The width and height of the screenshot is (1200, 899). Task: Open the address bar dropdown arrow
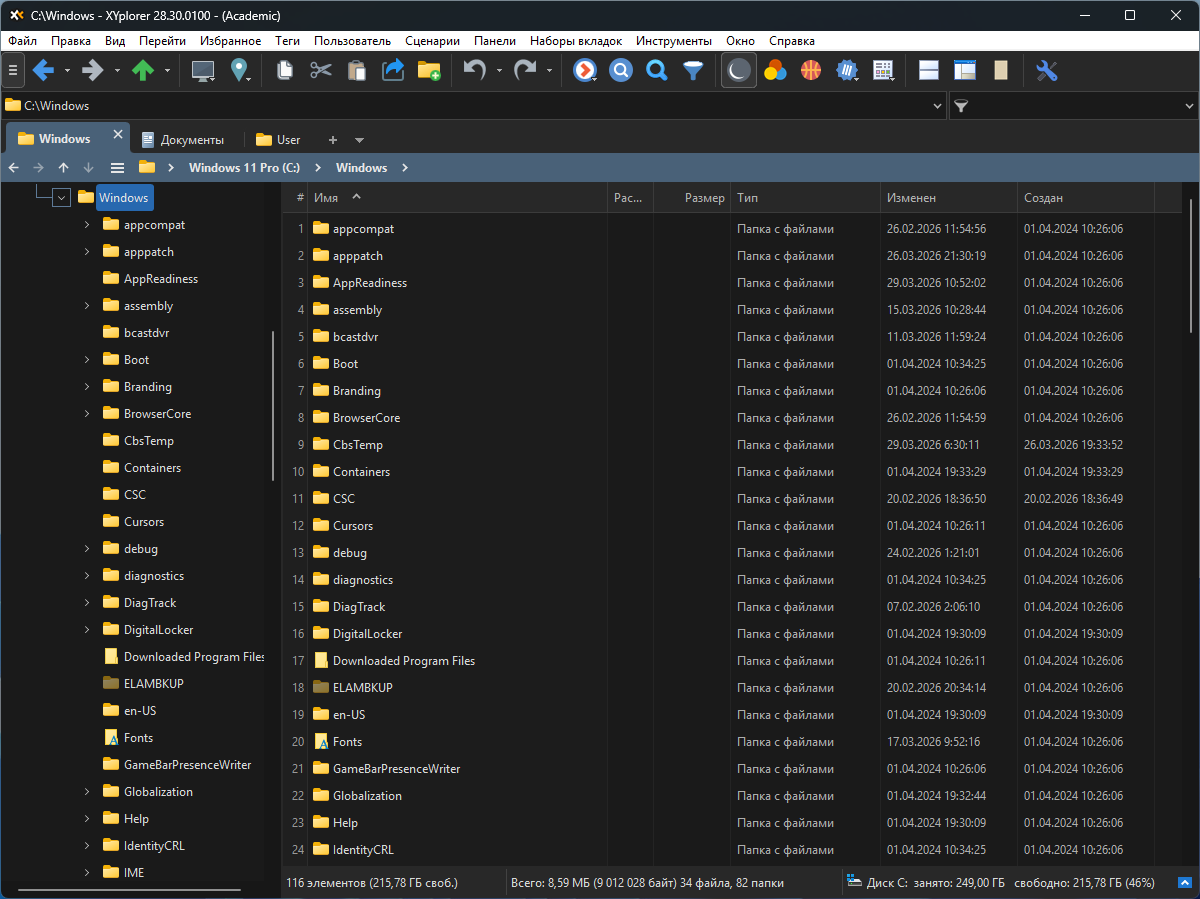(x=937, y=106)
